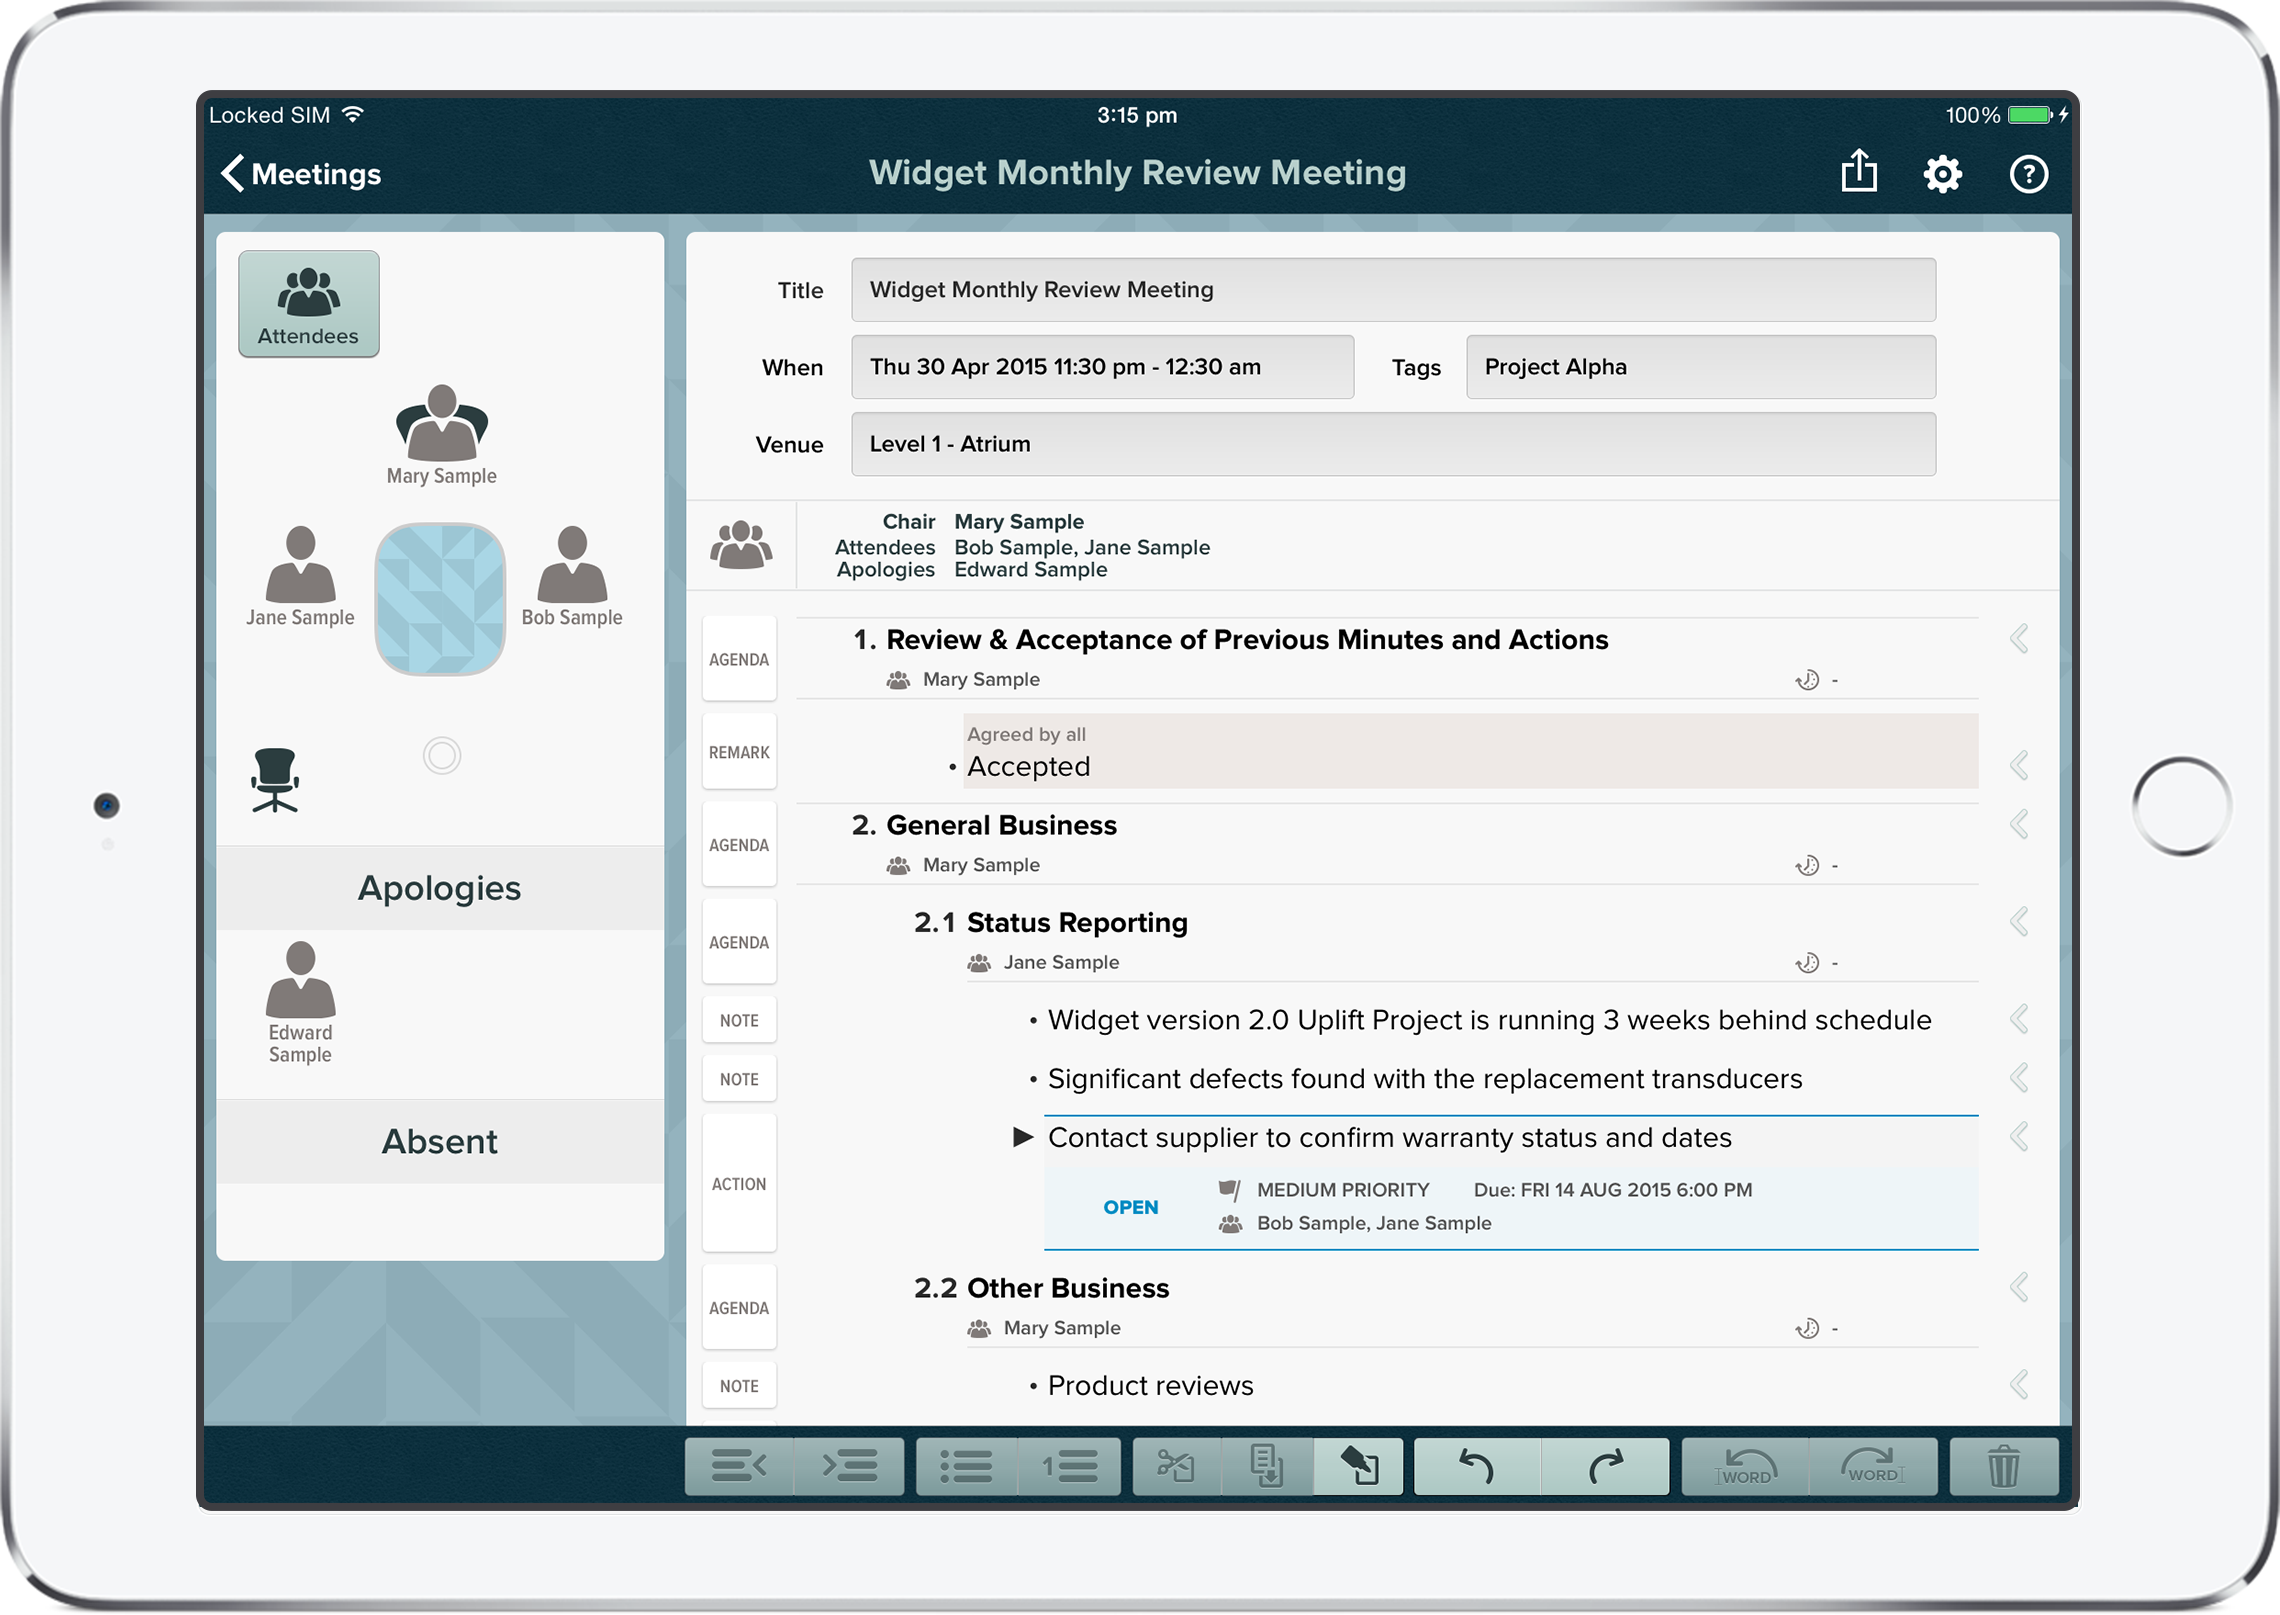Click the Venue input field
Screen dimensions: 2280x1615
pos(1392,444)
